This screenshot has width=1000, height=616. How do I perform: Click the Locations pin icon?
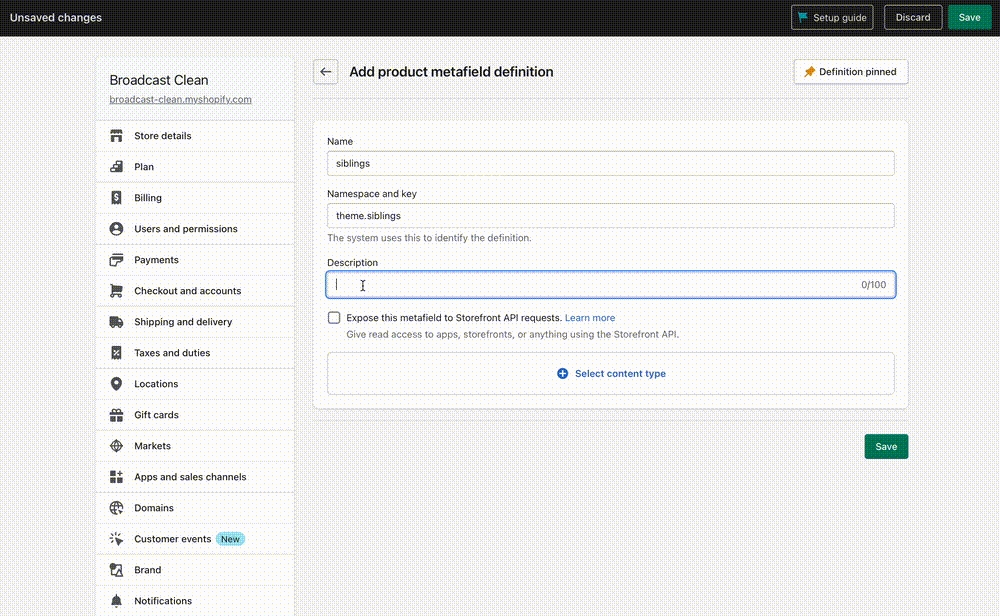[x=116, y=384]
